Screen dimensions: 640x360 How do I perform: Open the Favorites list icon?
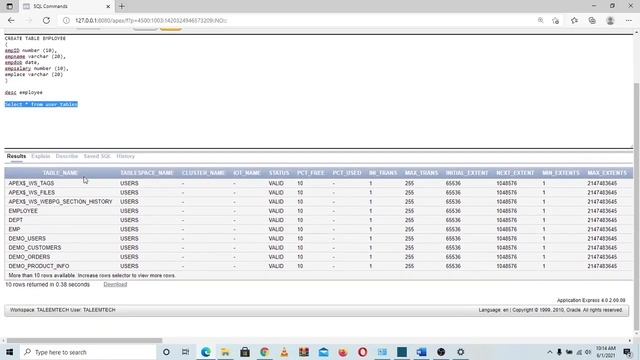coord(574,20)
